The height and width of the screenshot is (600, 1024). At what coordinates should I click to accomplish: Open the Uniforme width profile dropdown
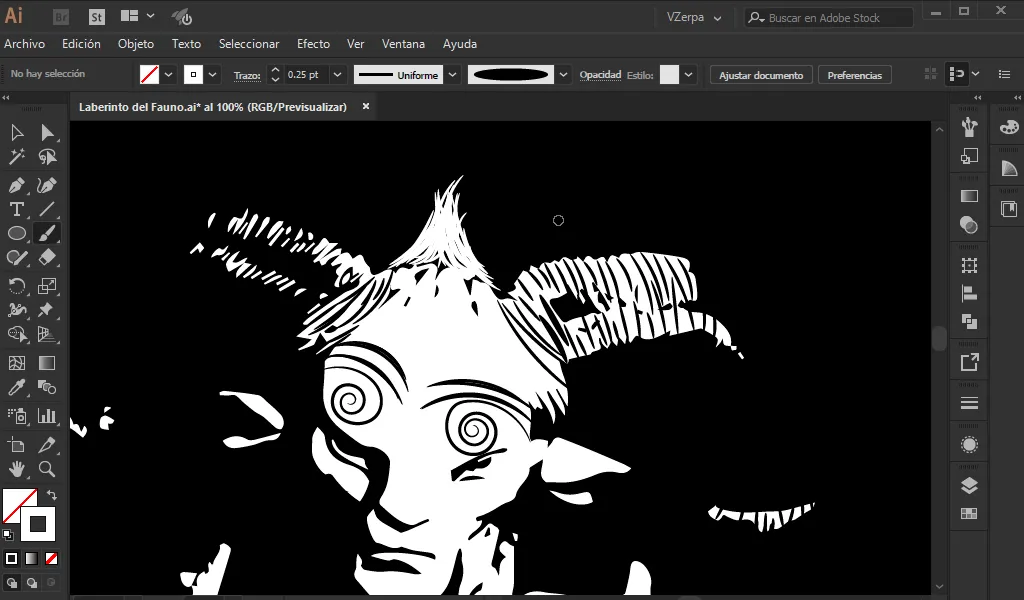(453, 74)
